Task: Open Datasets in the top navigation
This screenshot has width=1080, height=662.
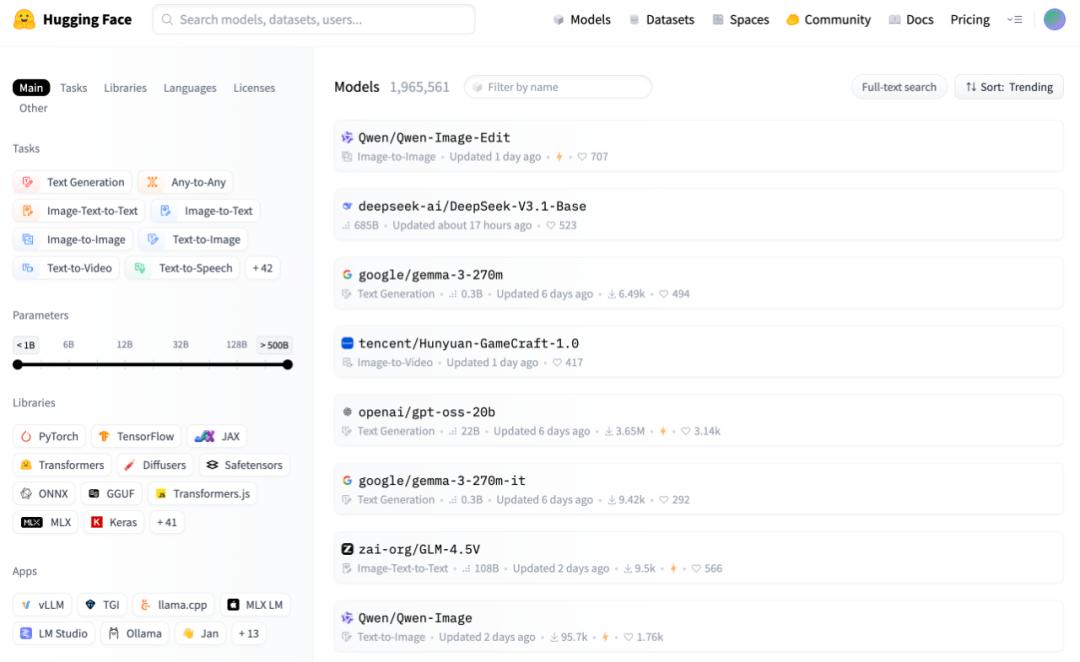Action: pos(661,19)
